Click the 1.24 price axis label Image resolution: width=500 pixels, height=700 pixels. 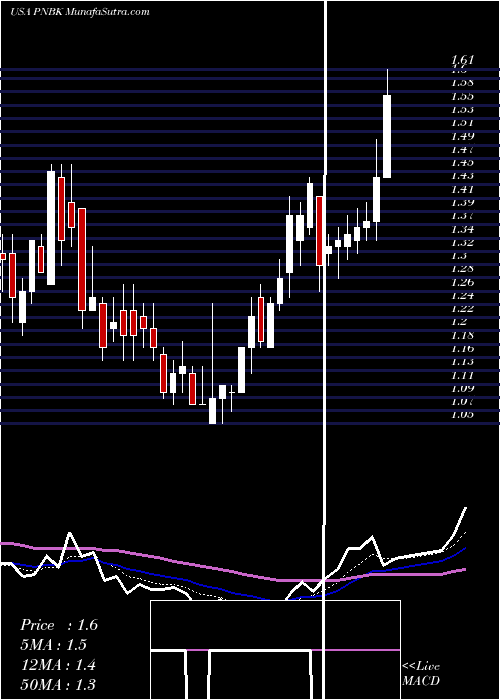(462, 296)
